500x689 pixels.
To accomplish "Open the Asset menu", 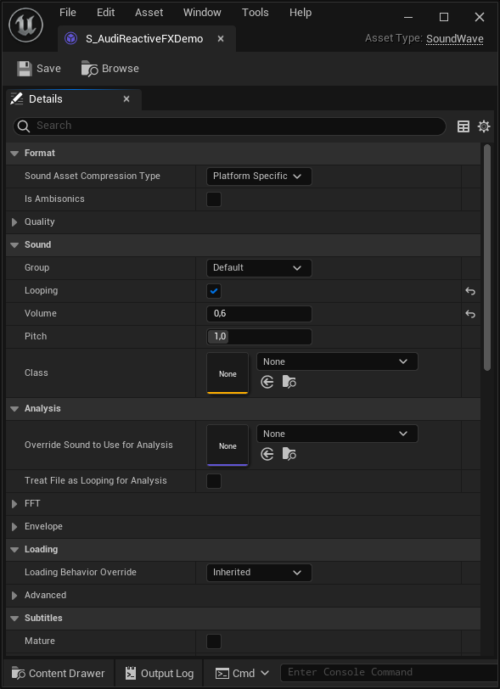I will coord(149,13).
